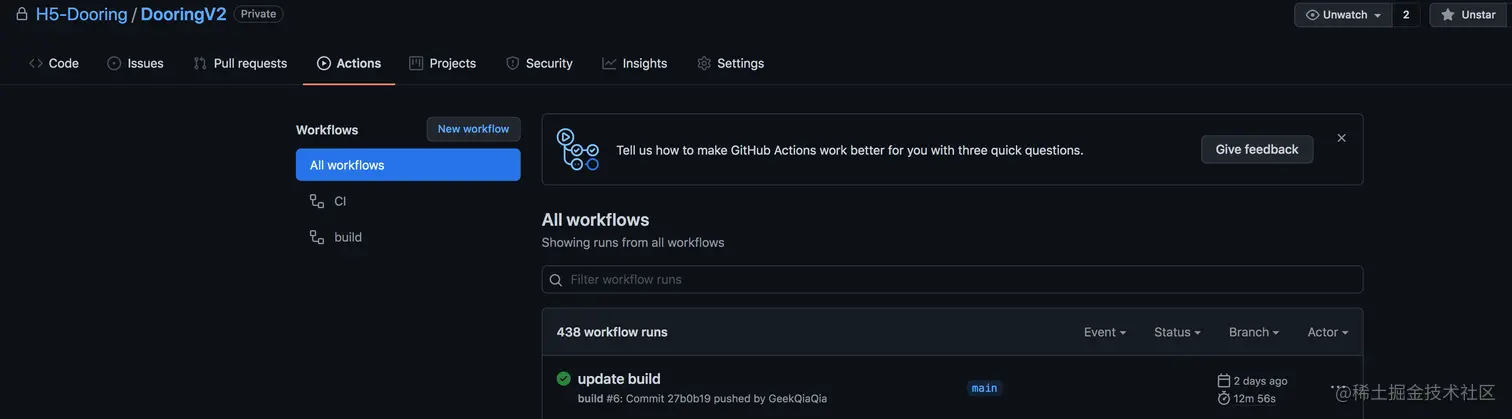The image size is (1512, 419).
Task: Click the CI workflow icon in sidebar
Action: pos(317,201)
